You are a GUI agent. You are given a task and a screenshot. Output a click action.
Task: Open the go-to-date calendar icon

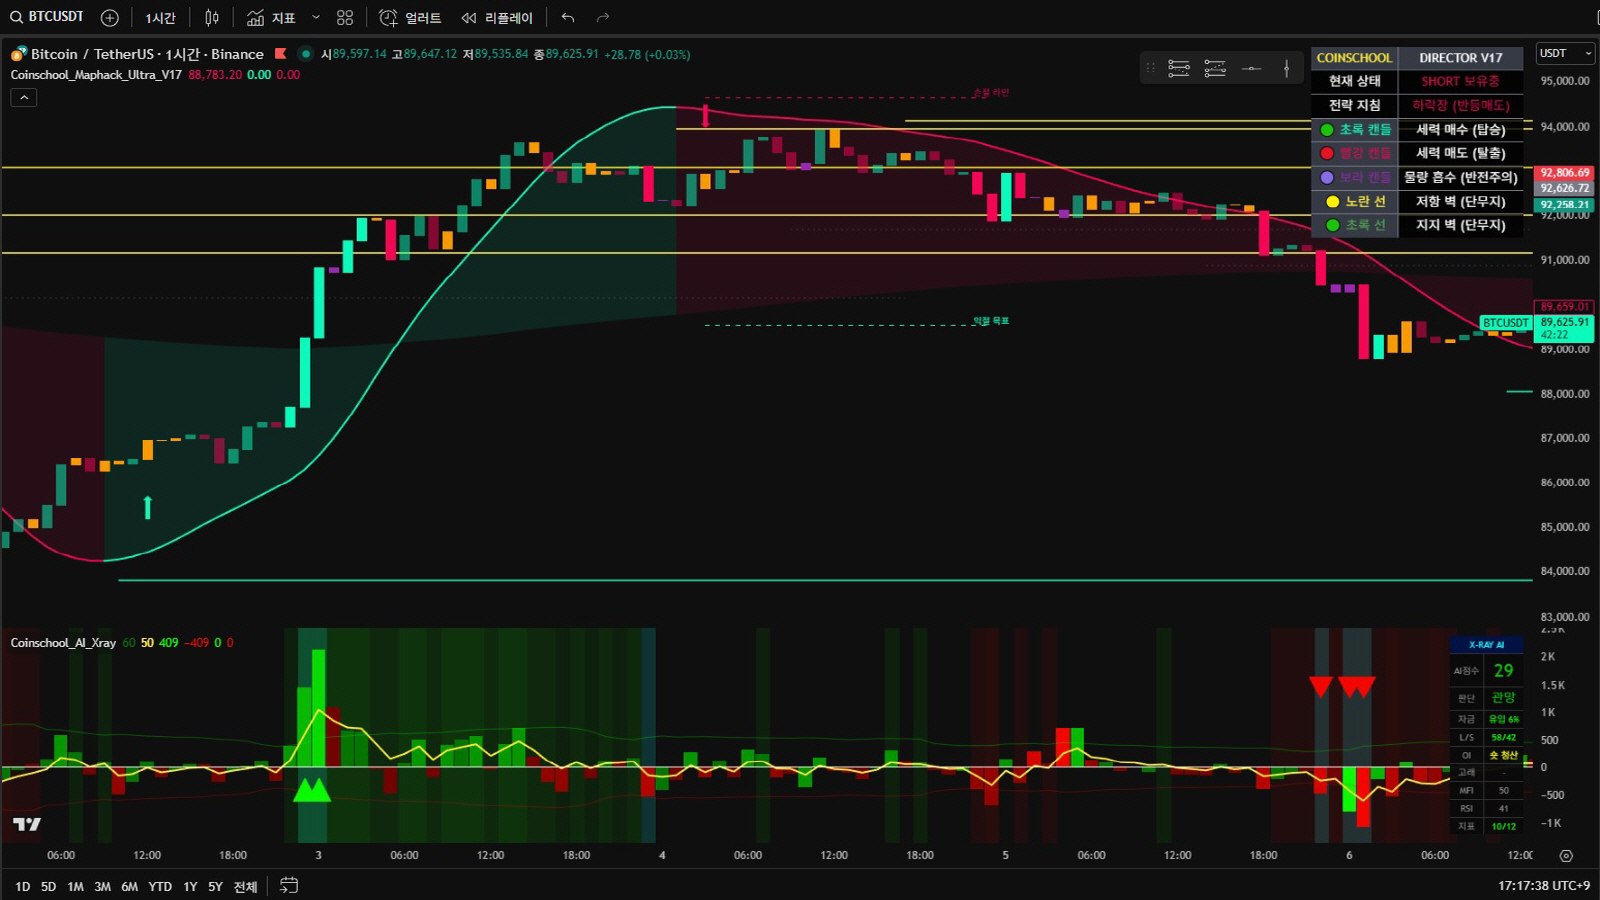(x=289, y=886)
